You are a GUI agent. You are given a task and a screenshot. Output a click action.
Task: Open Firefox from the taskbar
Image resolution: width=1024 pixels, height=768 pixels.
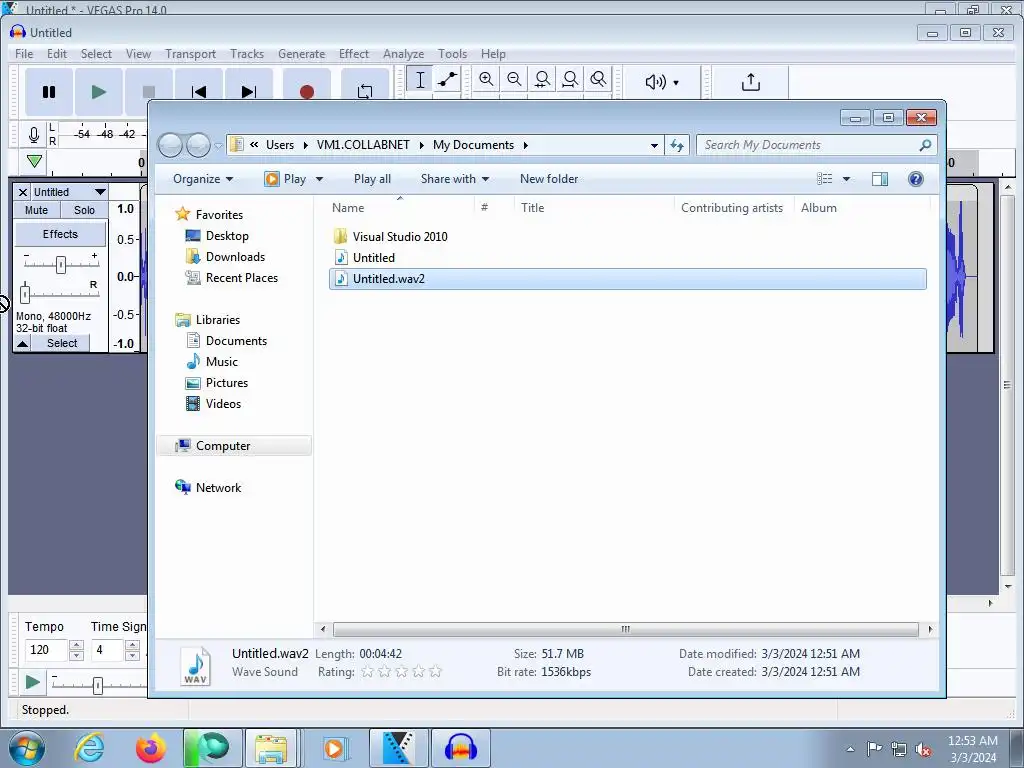pyautogui.click(x=151, y=748)
